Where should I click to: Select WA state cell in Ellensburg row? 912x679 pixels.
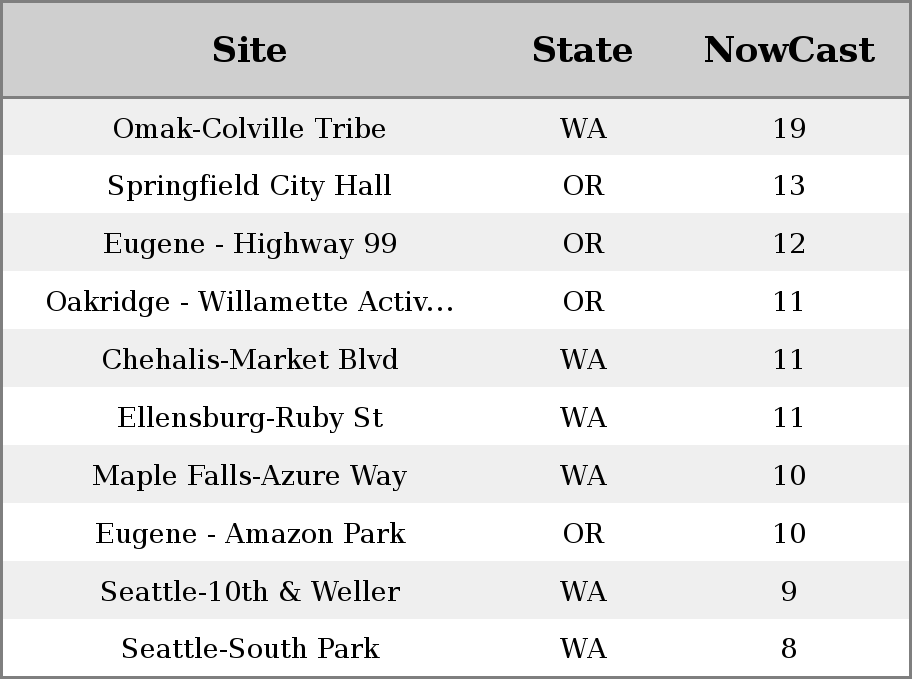click(x=582, y=418)
